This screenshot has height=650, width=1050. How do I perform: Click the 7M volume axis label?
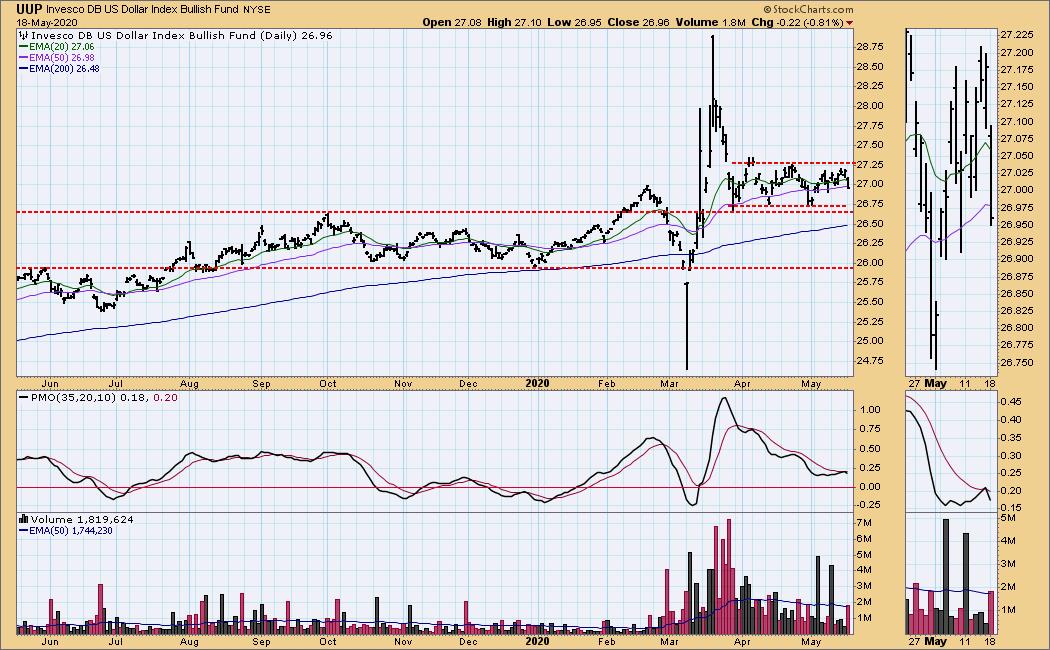click(864, 523)
